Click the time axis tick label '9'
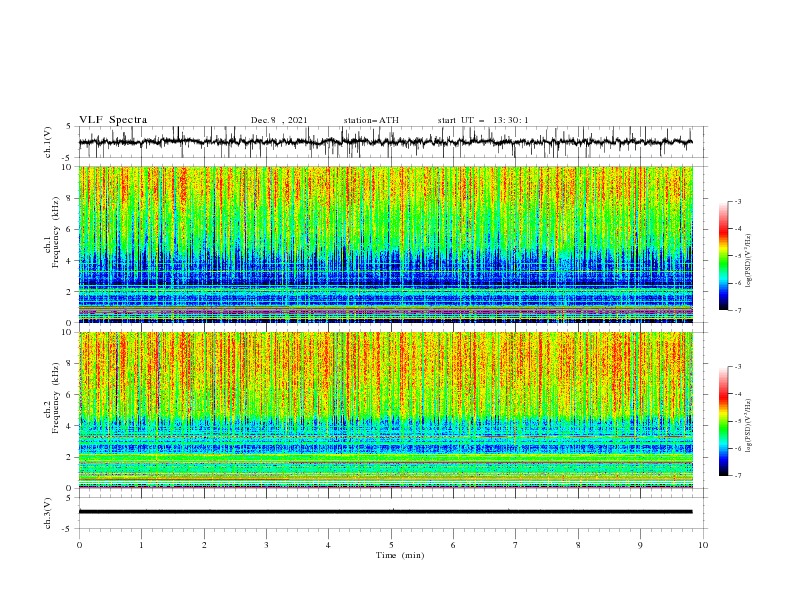Image resolution: width=792 pixels, height=612 pixels. tap(640, 545)
